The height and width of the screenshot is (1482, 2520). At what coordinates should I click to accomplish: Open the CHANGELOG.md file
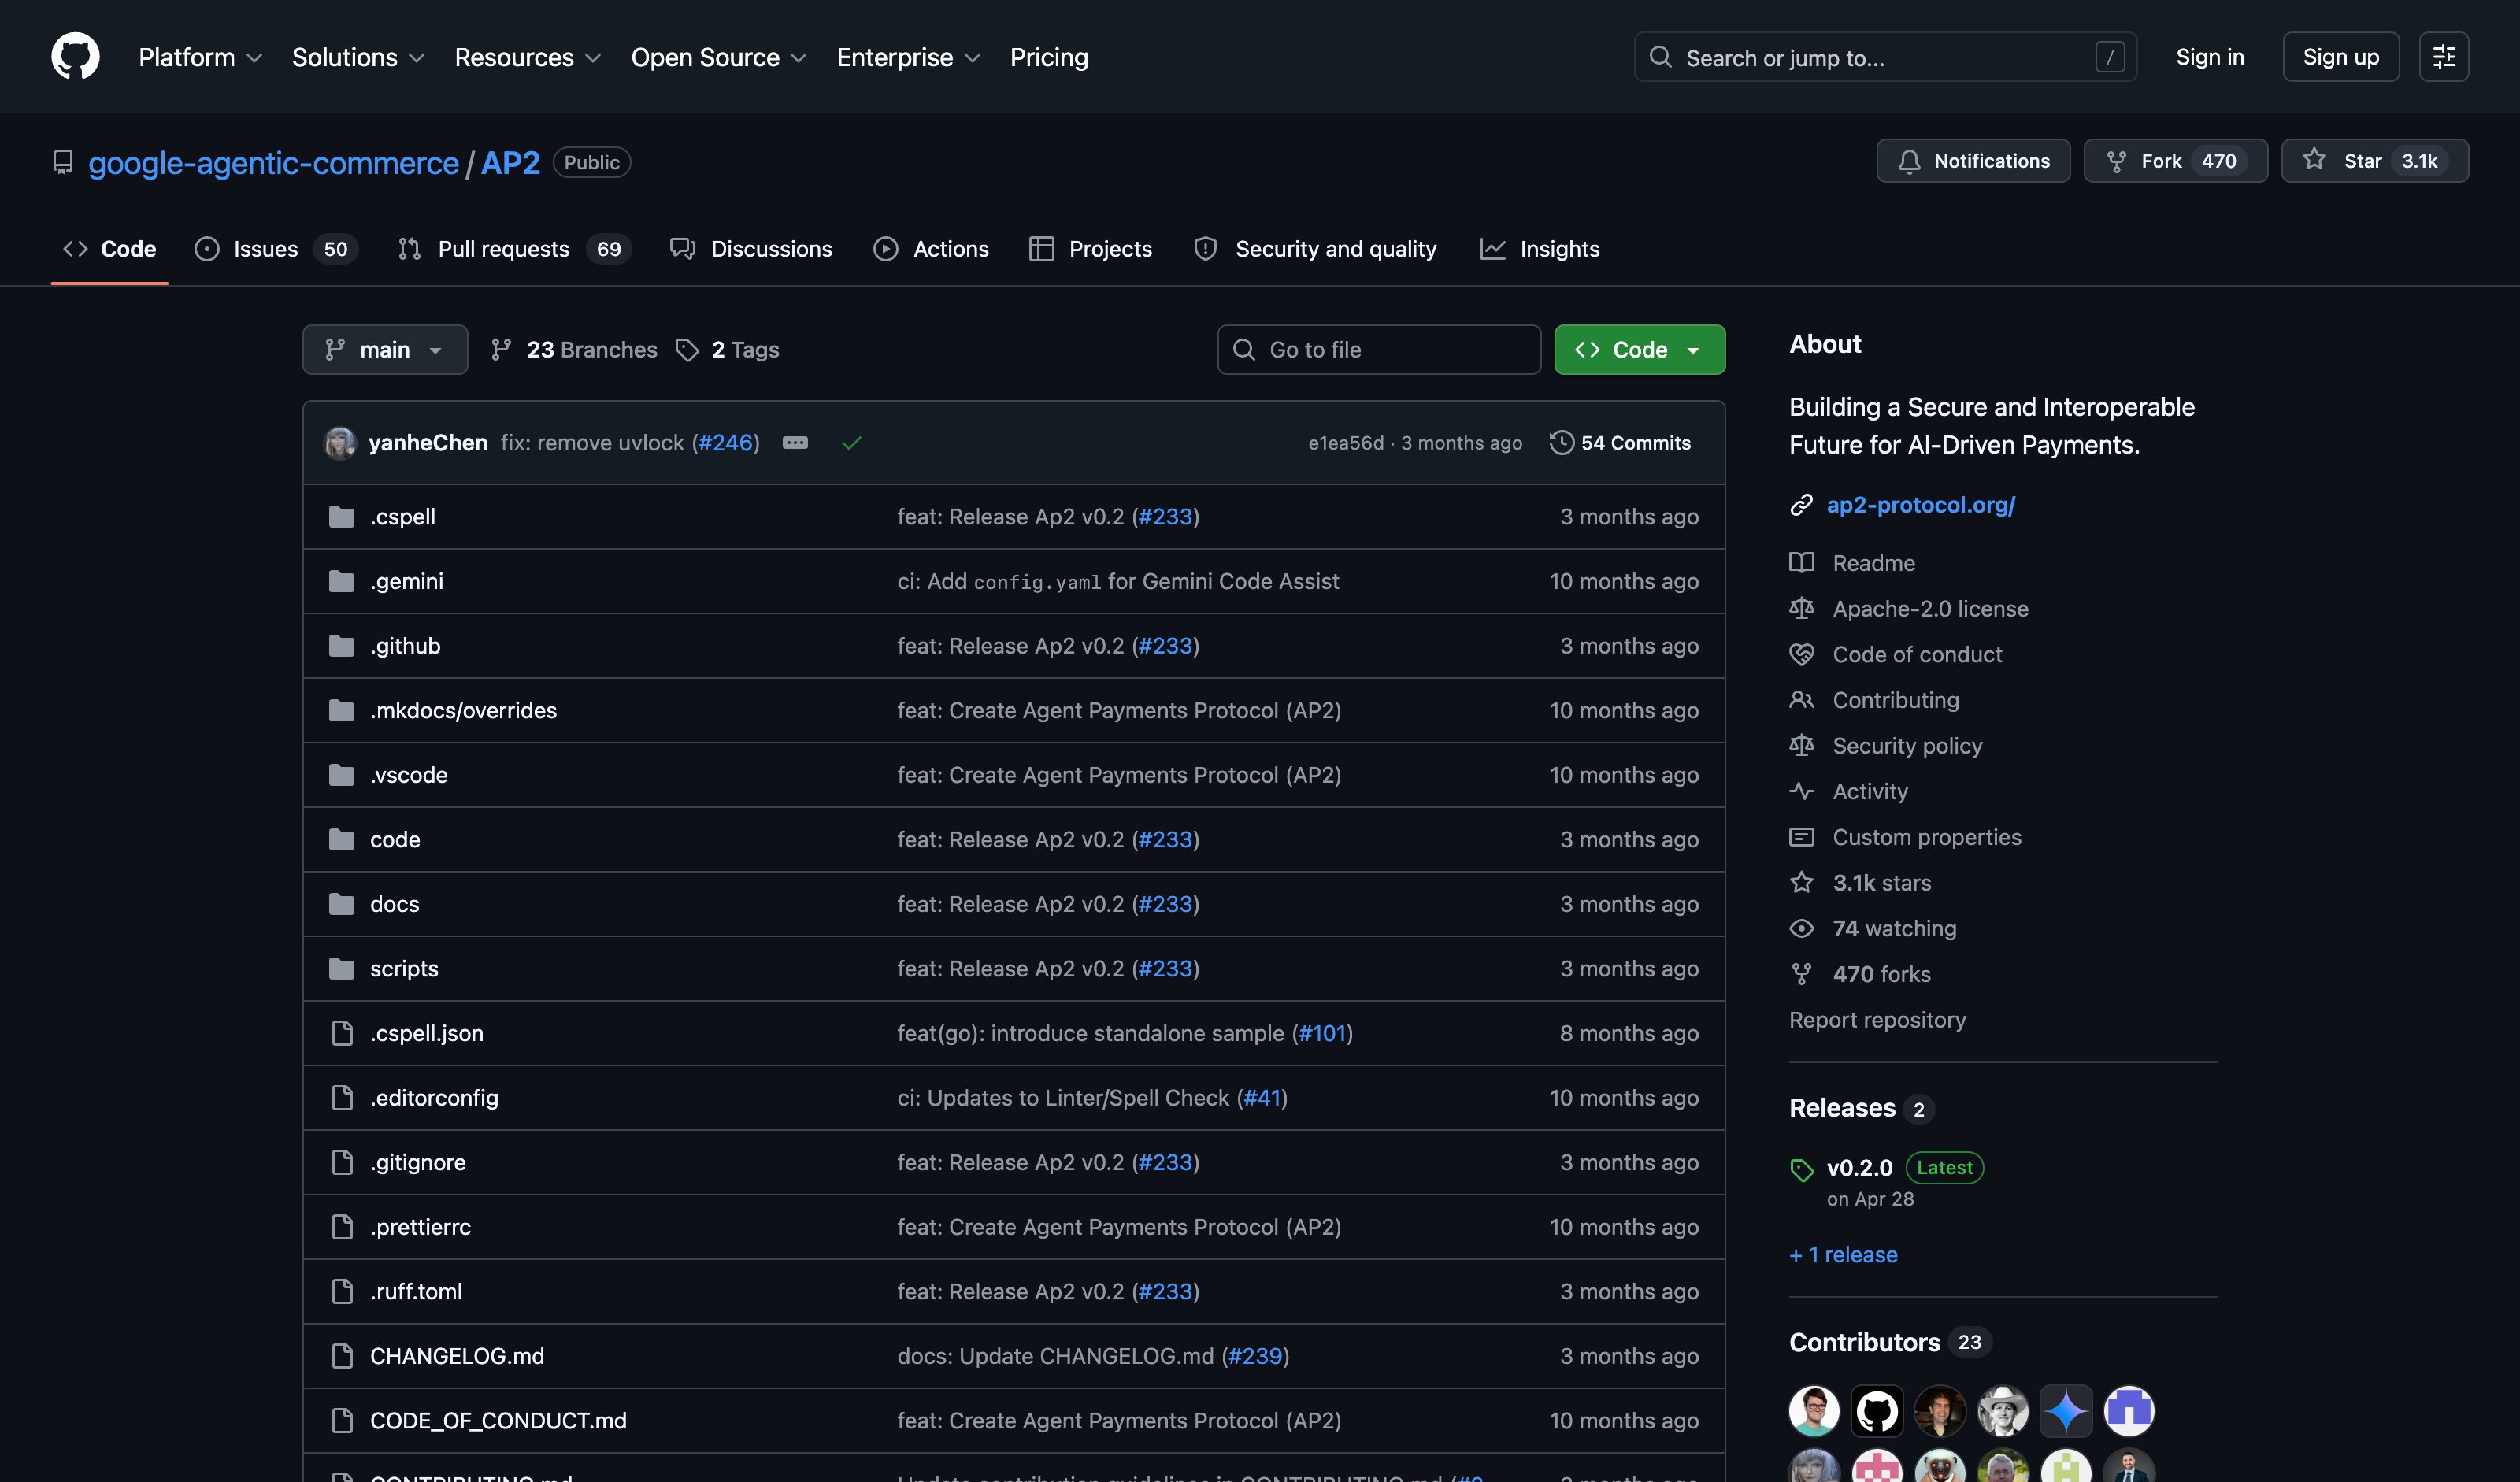(x=457, y=1356)
